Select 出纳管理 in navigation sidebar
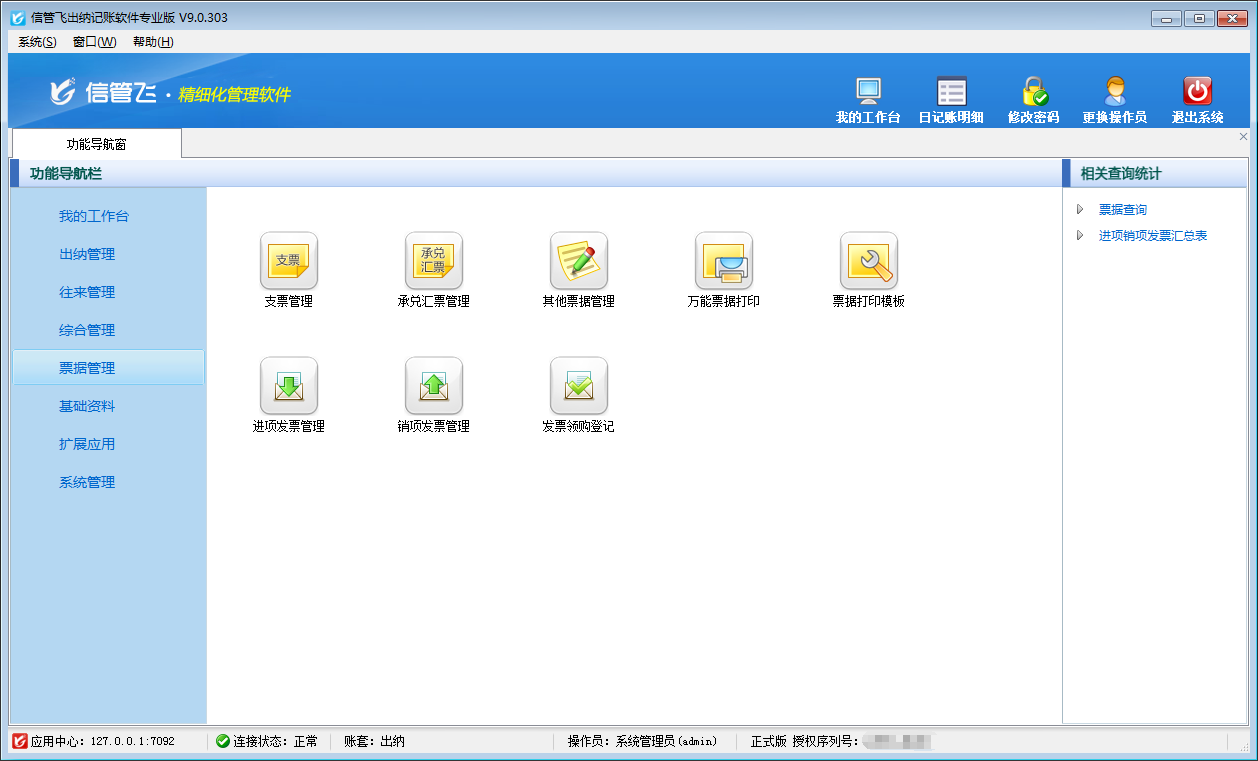Viewport: 1258px width, 761px height. click(x=87, y=254)
